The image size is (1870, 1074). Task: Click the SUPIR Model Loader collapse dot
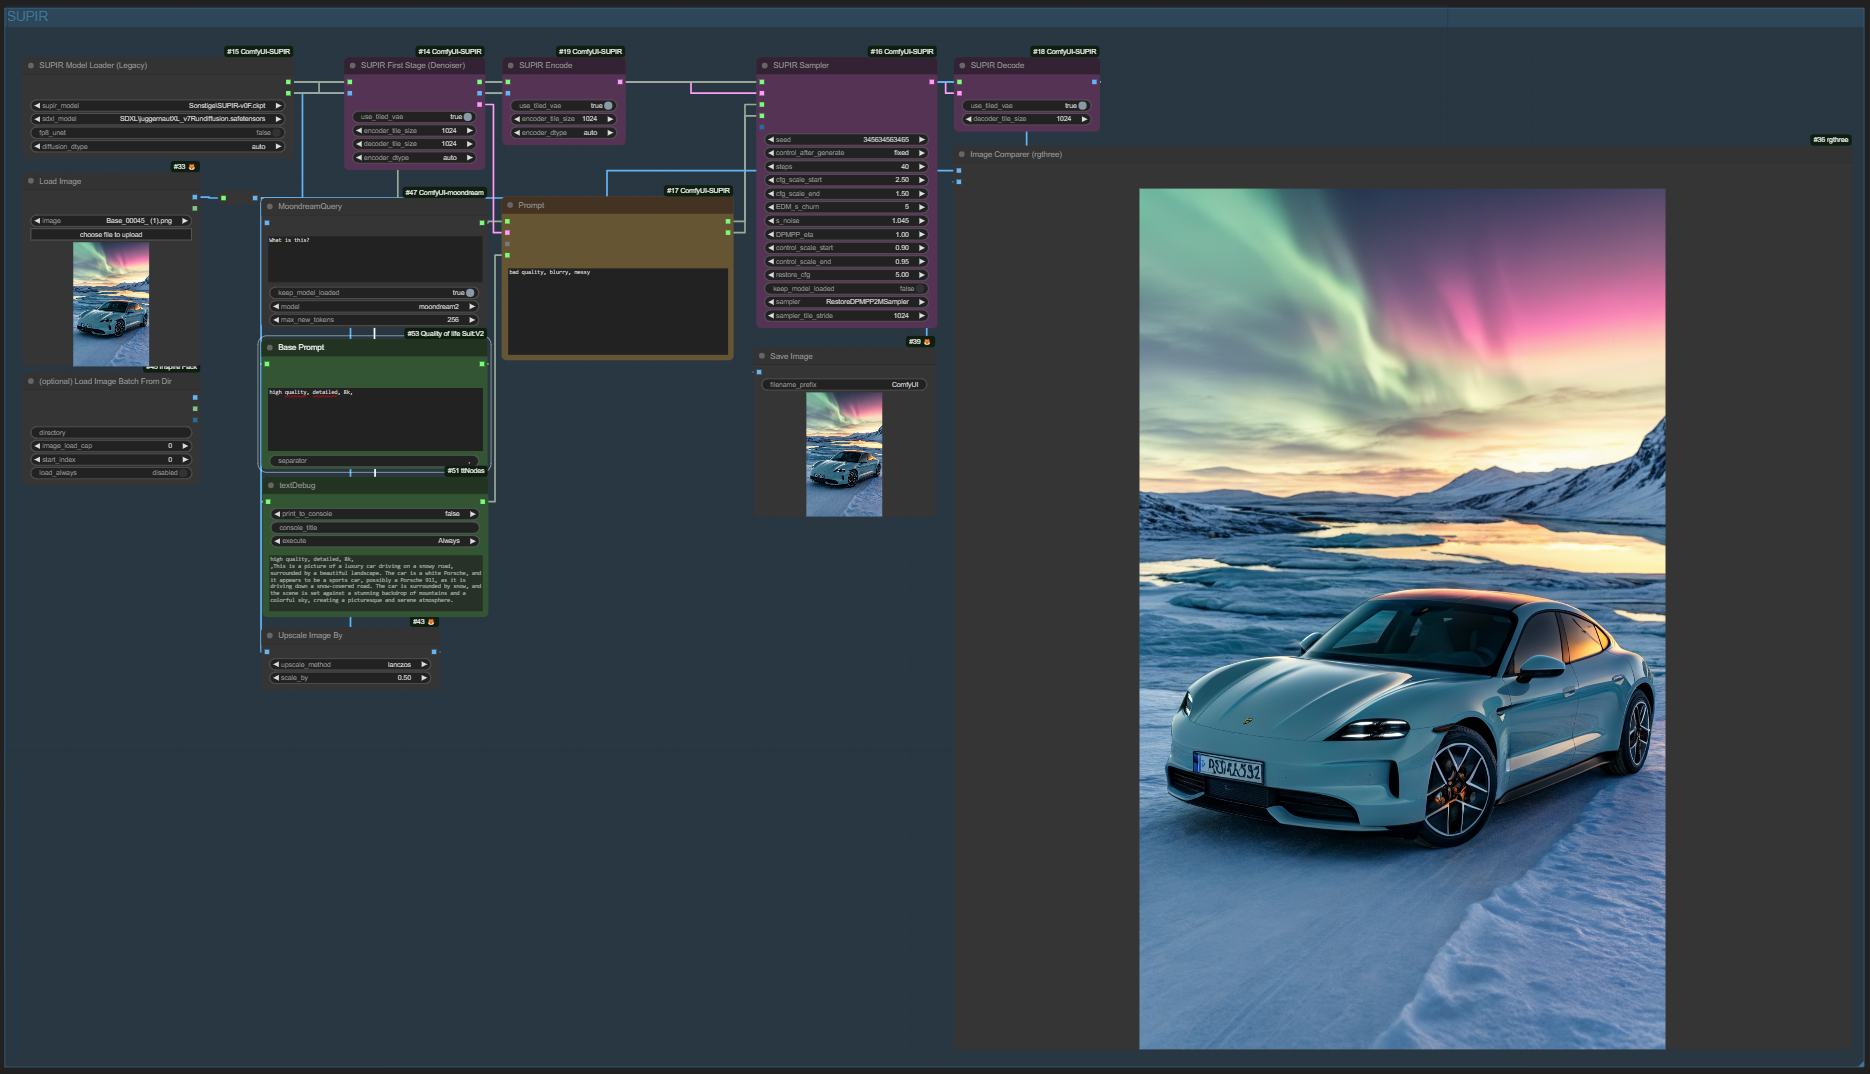31,66
